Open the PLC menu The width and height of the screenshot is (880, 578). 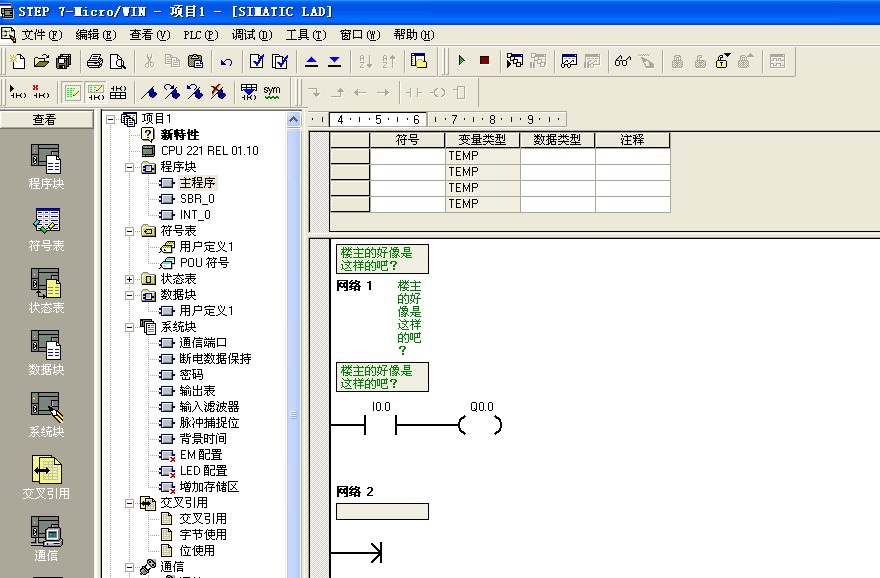pos(200,35)
